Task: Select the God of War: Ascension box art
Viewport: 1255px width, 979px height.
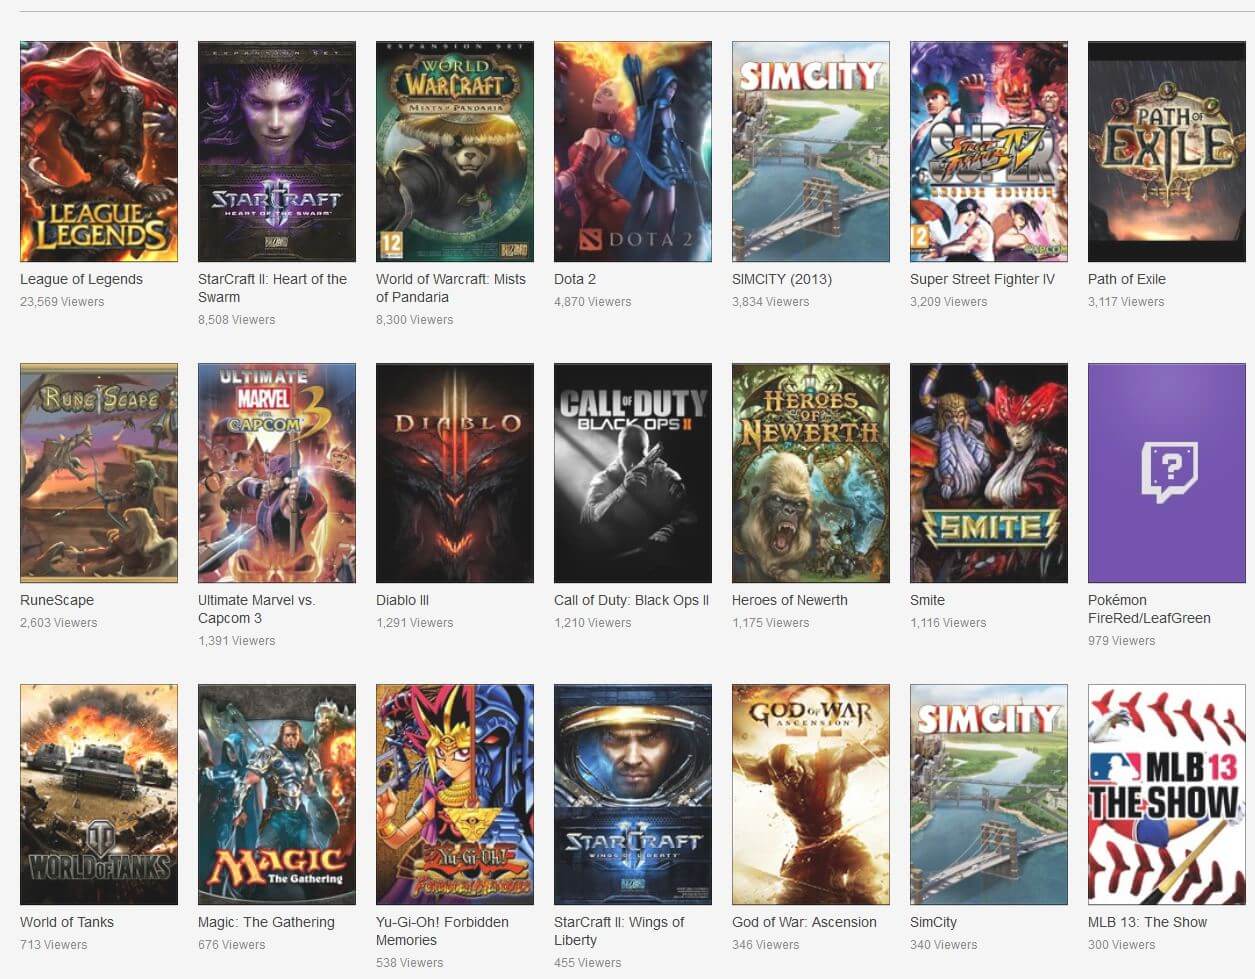Action: [x=810, y=795]
